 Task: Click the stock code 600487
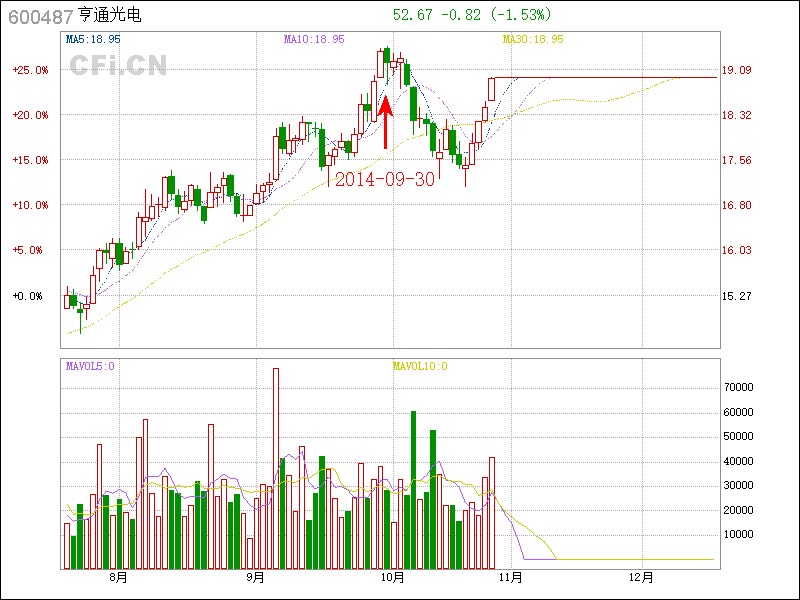tap(41, 17)
